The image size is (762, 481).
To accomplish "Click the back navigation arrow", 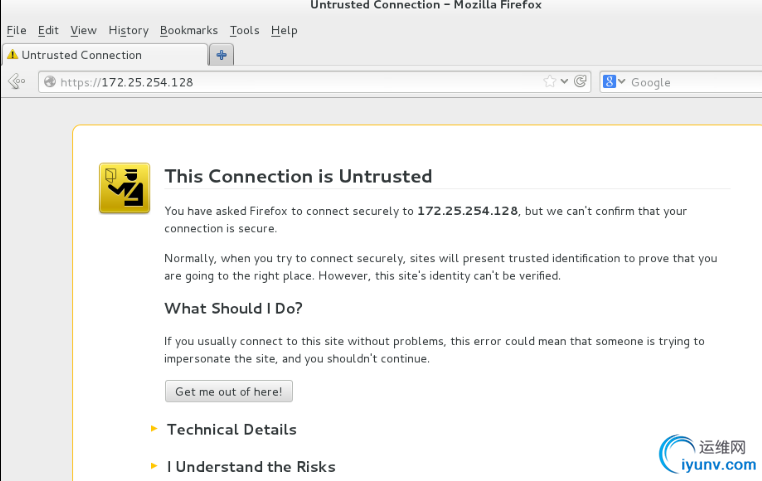I will [x=17, y=81].
